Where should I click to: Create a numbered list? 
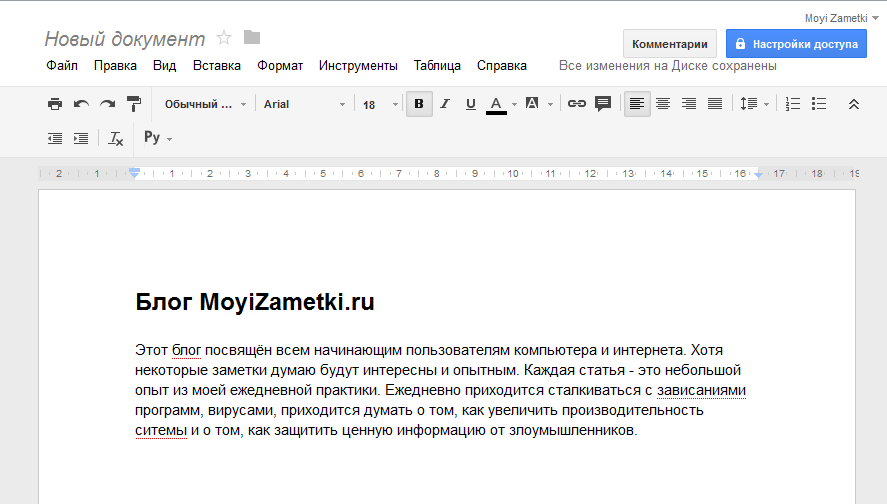point(793,104)
